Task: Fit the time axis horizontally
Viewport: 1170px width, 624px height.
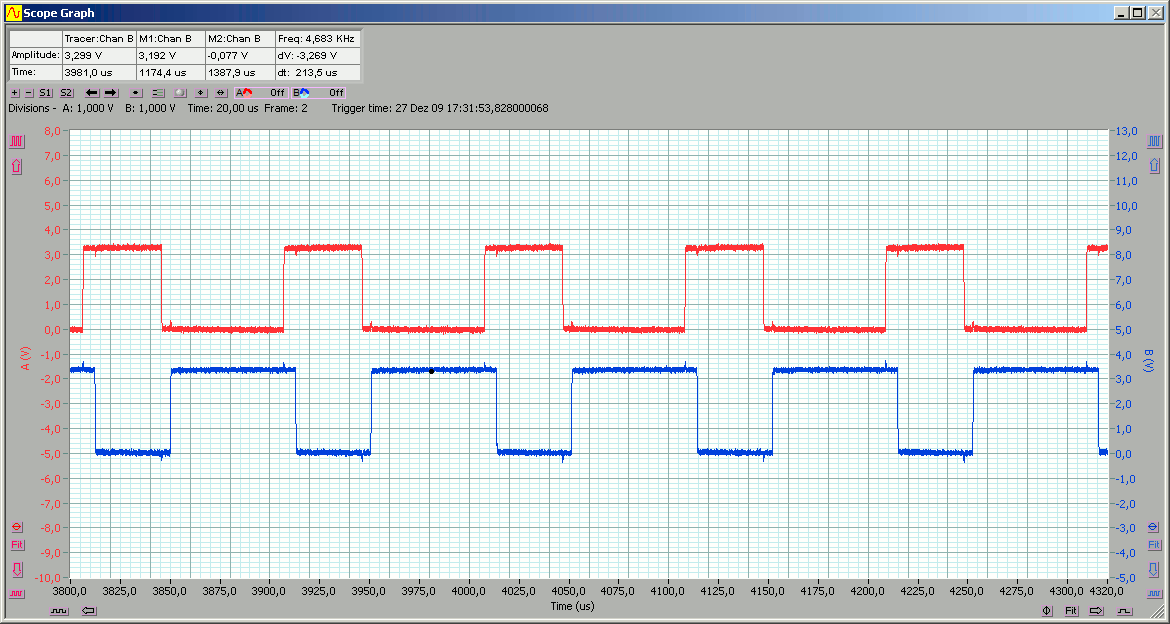Action: 1071,611
